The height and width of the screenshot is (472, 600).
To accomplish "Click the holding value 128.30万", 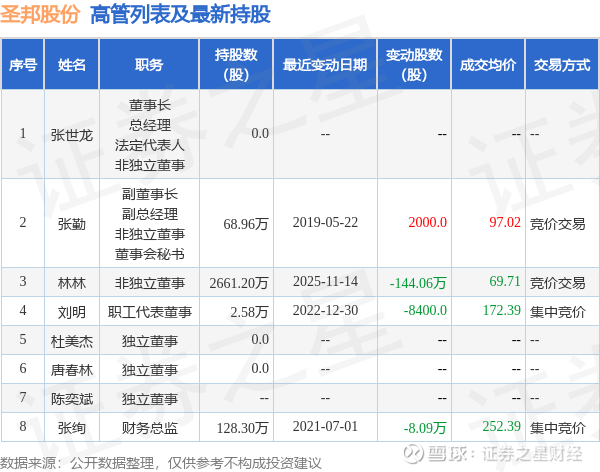I will tap(242, 428).
